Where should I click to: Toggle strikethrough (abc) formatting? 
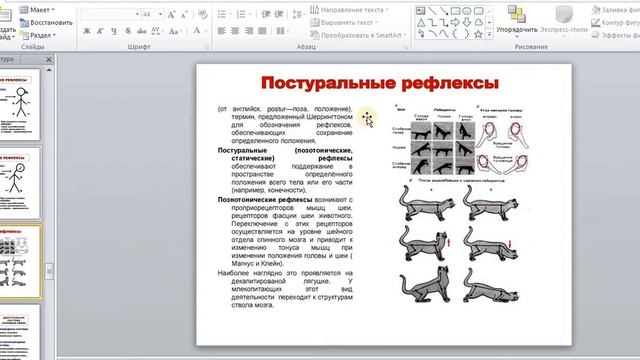142,31
